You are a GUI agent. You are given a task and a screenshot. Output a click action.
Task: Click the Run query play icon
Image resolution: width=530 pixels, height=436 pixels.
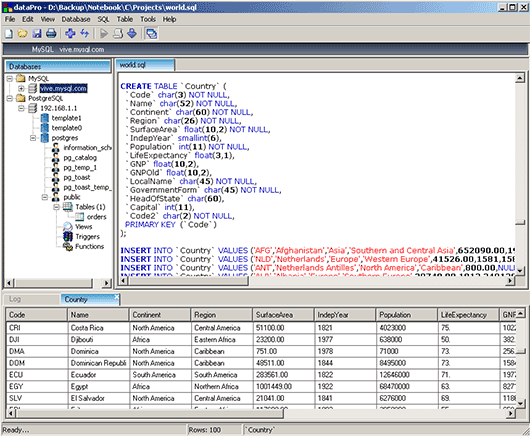[x=104, y=33]
